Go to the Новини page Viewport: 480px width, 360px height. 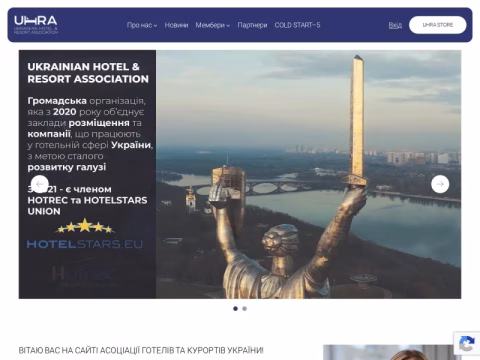[x=176, y=25]
